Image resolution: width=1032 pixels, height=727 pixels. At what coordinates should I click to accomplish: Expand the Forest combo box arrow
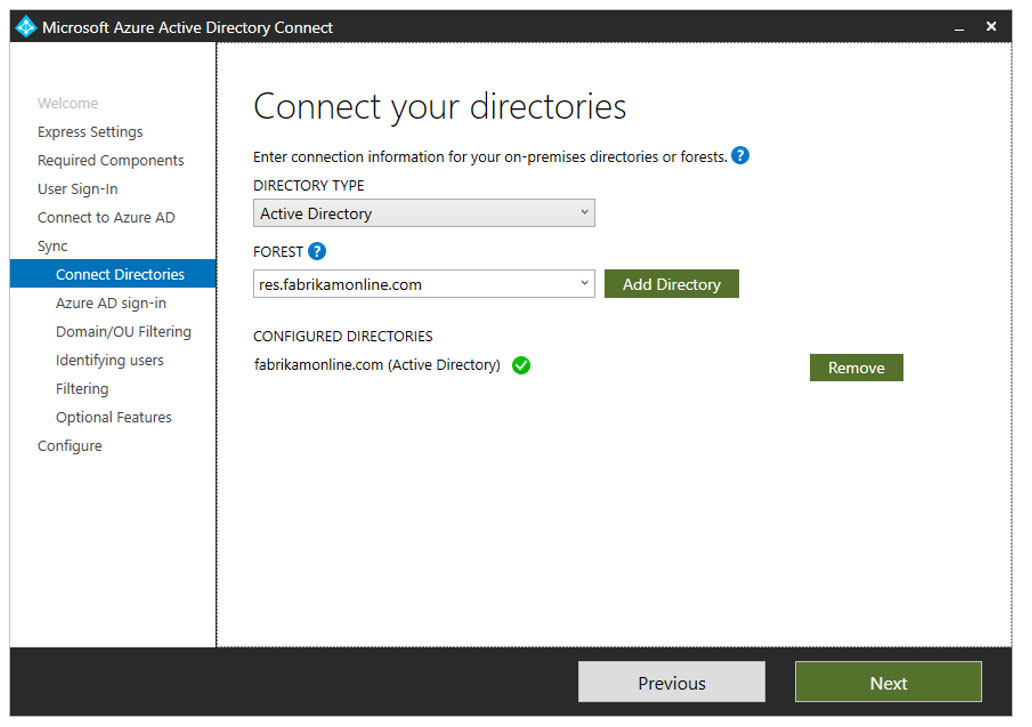coord(584,283)
